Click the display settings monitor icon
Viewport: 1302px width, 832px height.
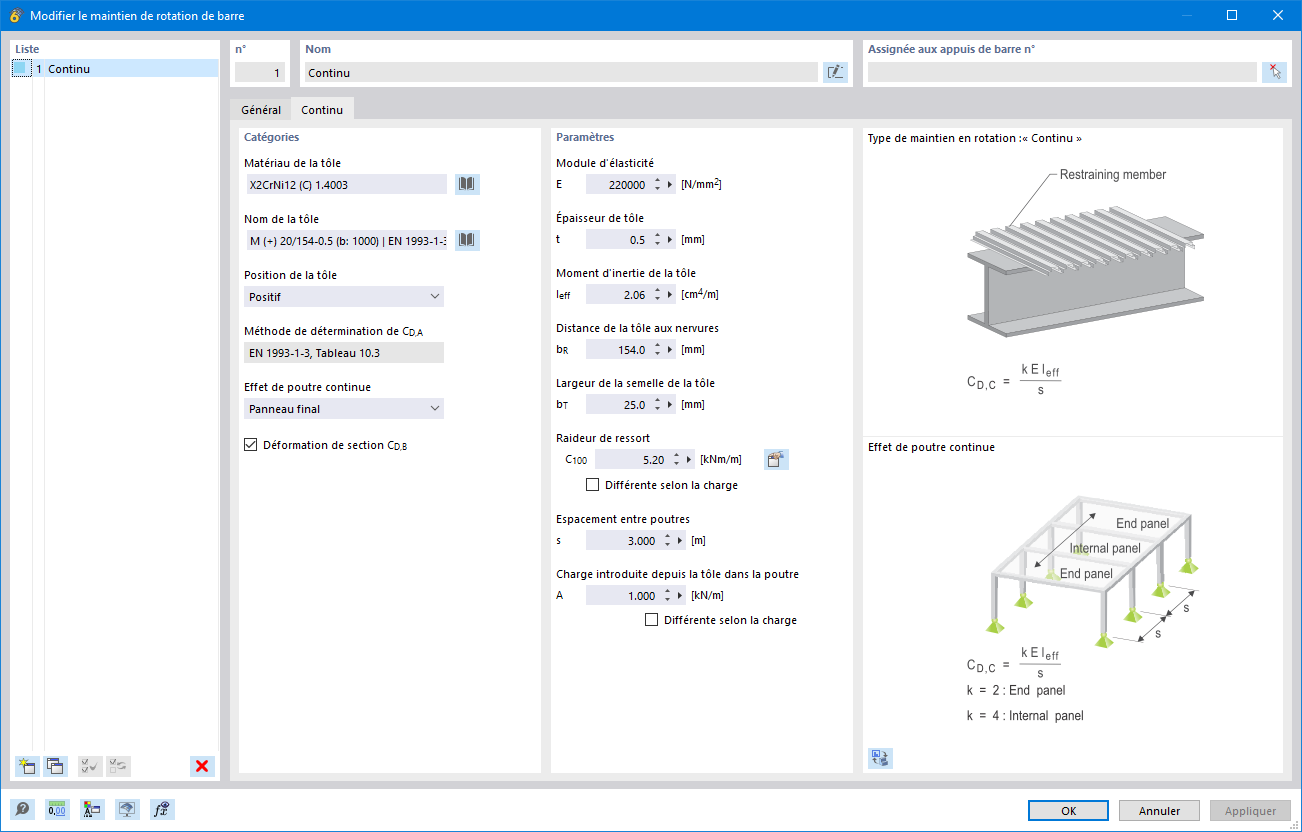pos(127,810)
